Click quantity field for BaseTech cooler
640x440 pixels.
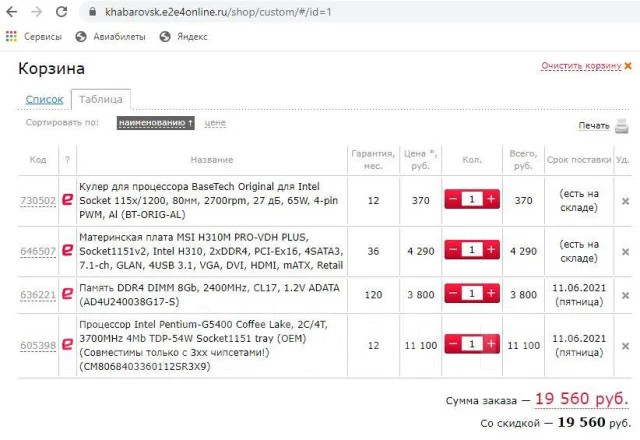click(472, 199)
